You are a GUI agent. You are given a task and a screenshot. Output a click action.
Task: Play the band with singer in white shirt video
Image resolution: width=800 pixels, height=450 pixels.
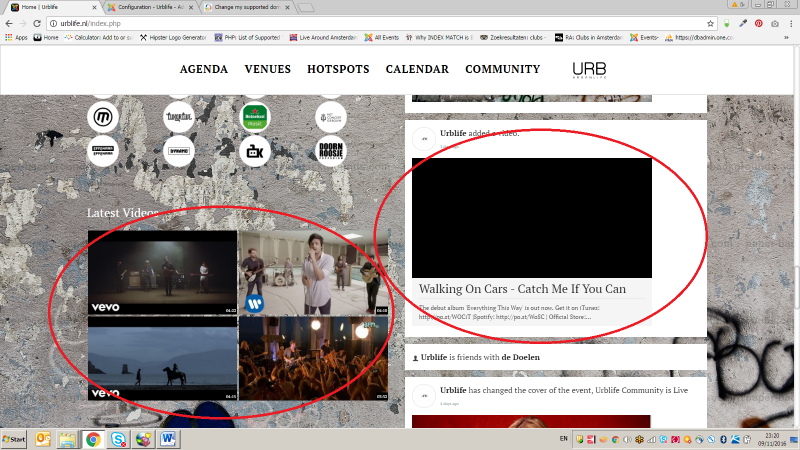(313, 272)
